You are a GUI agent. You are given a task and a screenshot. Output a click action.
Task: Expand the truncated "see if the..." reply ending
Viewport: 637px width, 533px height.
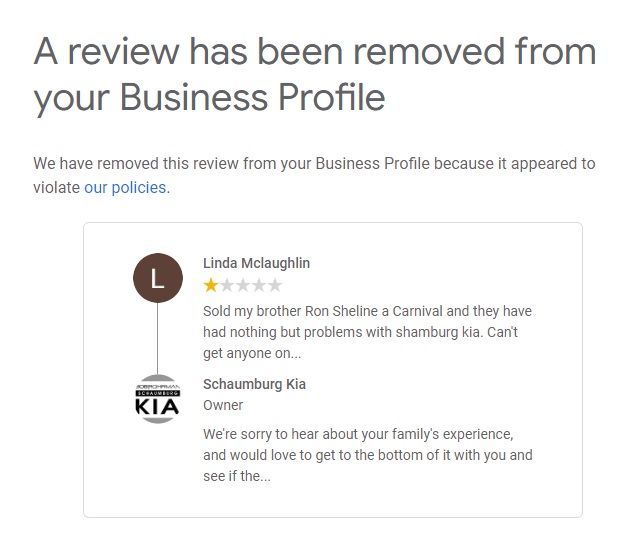pos(237,476)
